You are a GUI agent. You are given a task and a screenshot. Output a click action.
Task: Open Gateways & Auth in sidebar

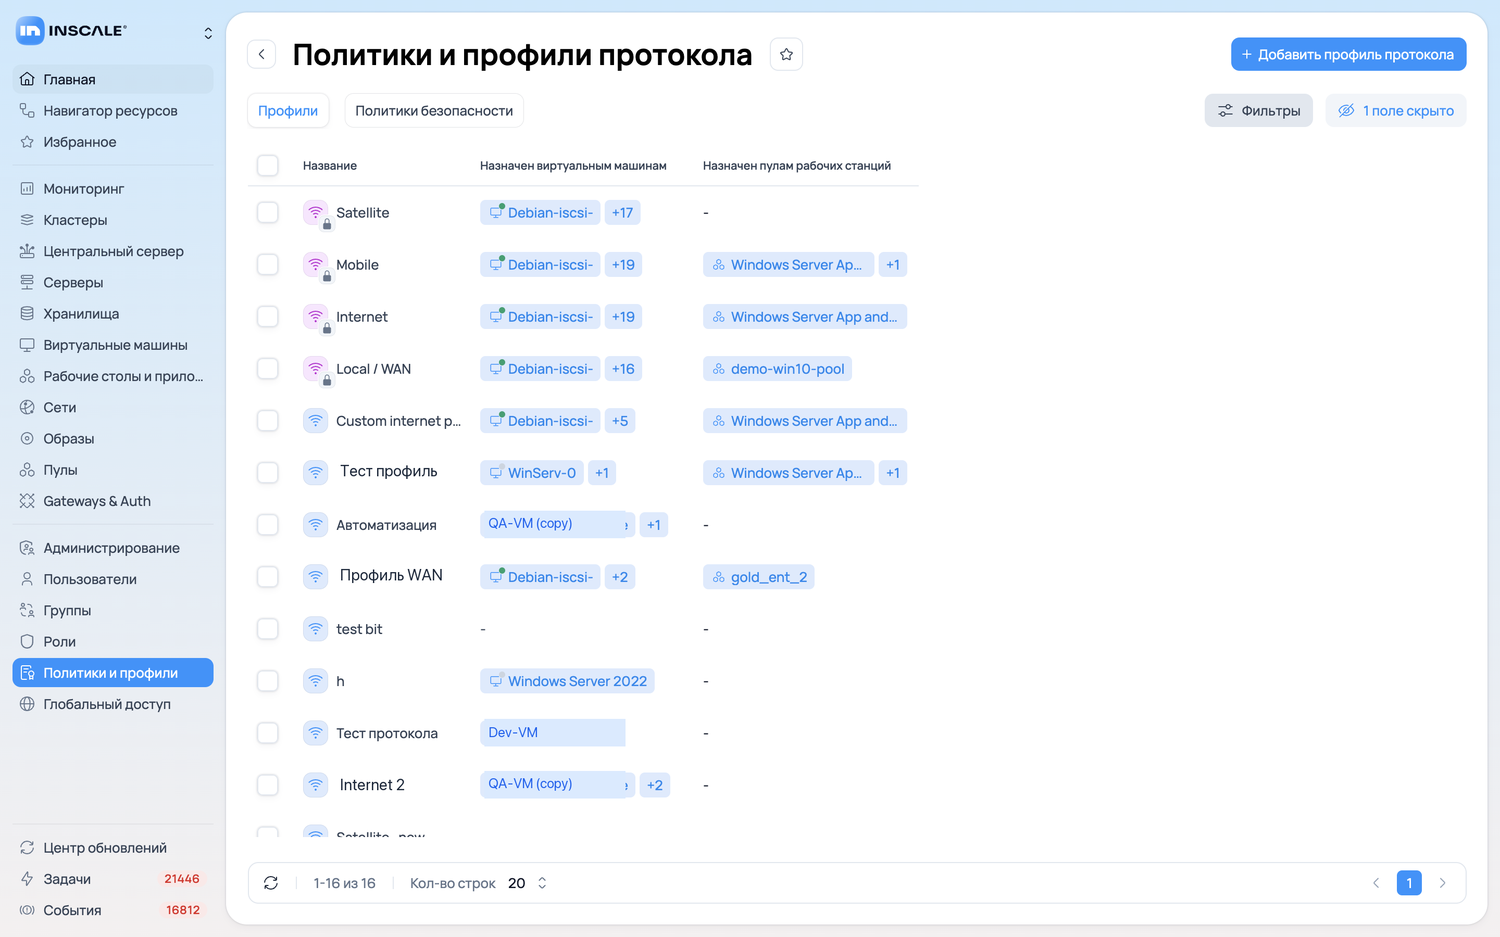[x=113, y=501]
